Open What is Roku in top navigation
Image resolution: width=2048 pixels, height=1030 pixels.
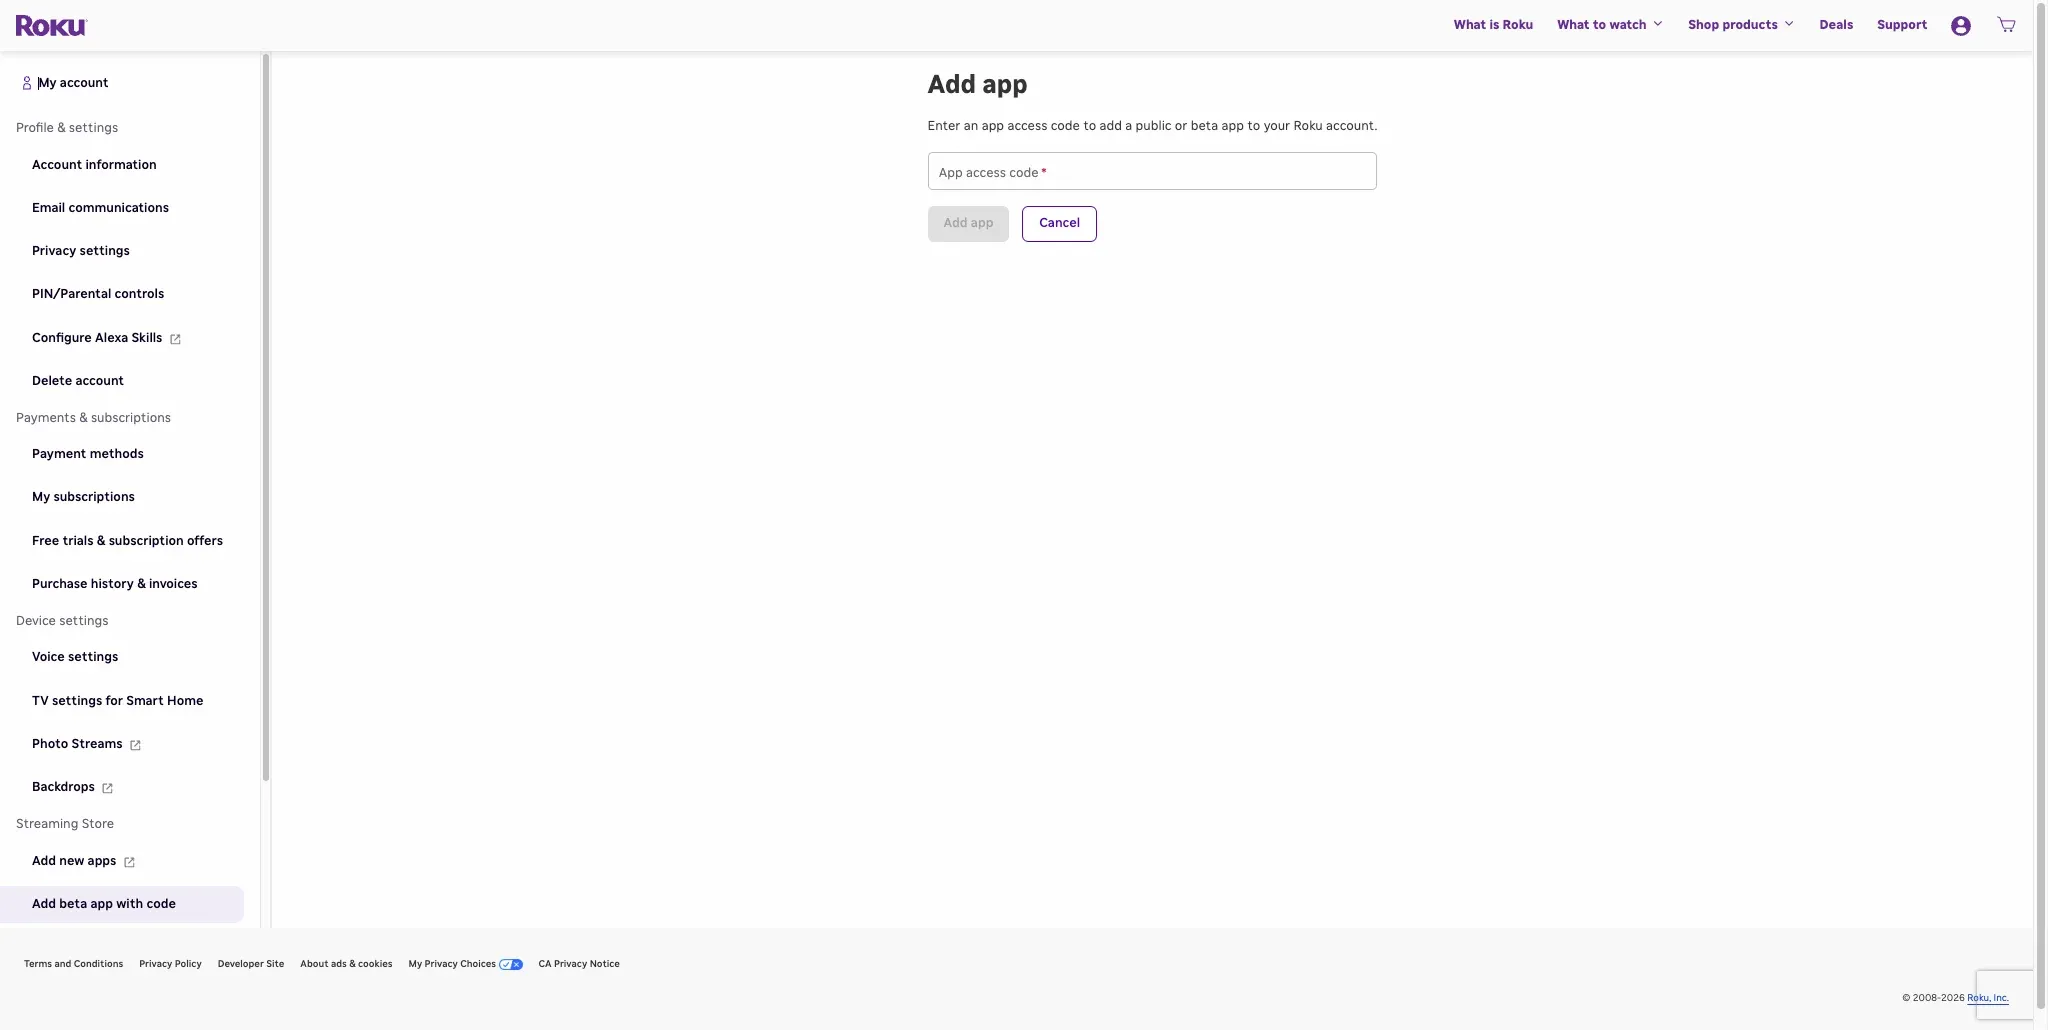[x=1493, y=25]
